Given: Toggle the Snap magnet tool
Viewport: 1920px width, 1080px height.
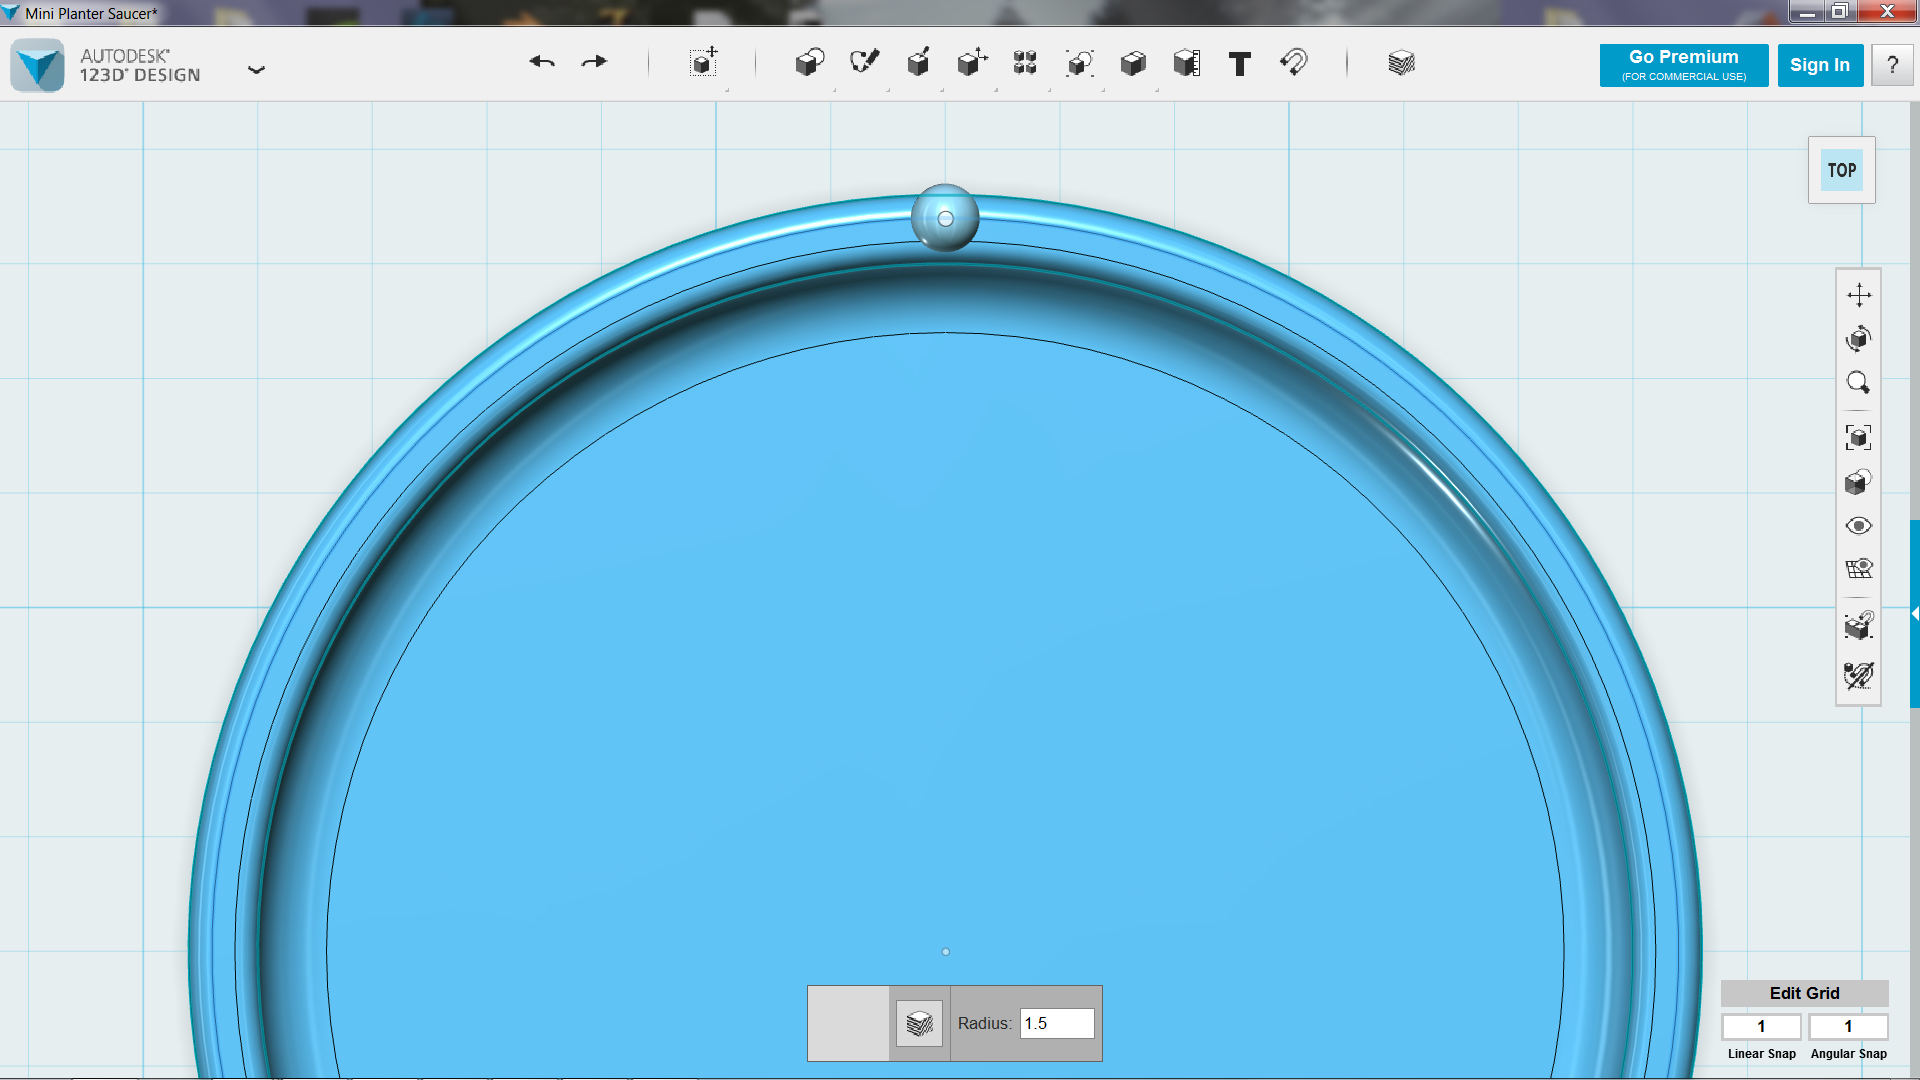Looking at the screenshot, I should click(x=1293, y=63).
